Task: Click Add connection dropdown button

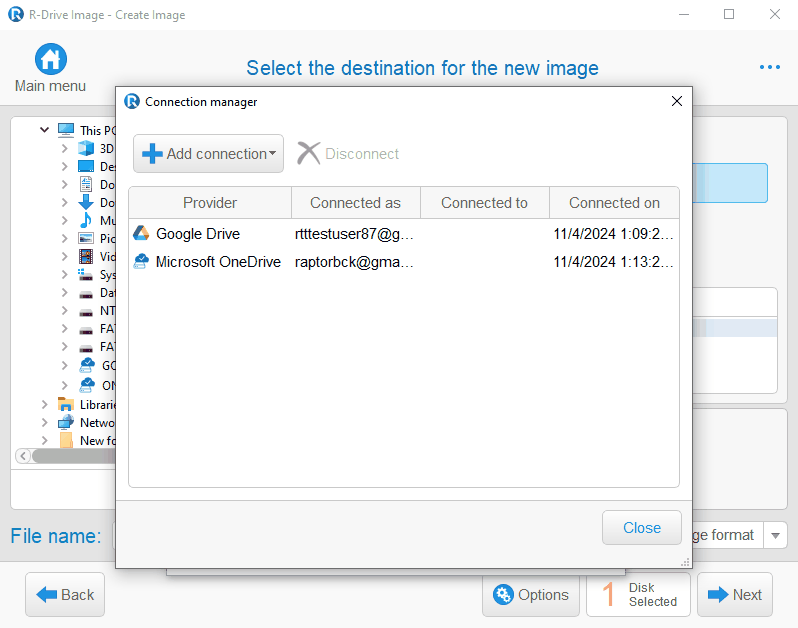Action: point(208,154)
